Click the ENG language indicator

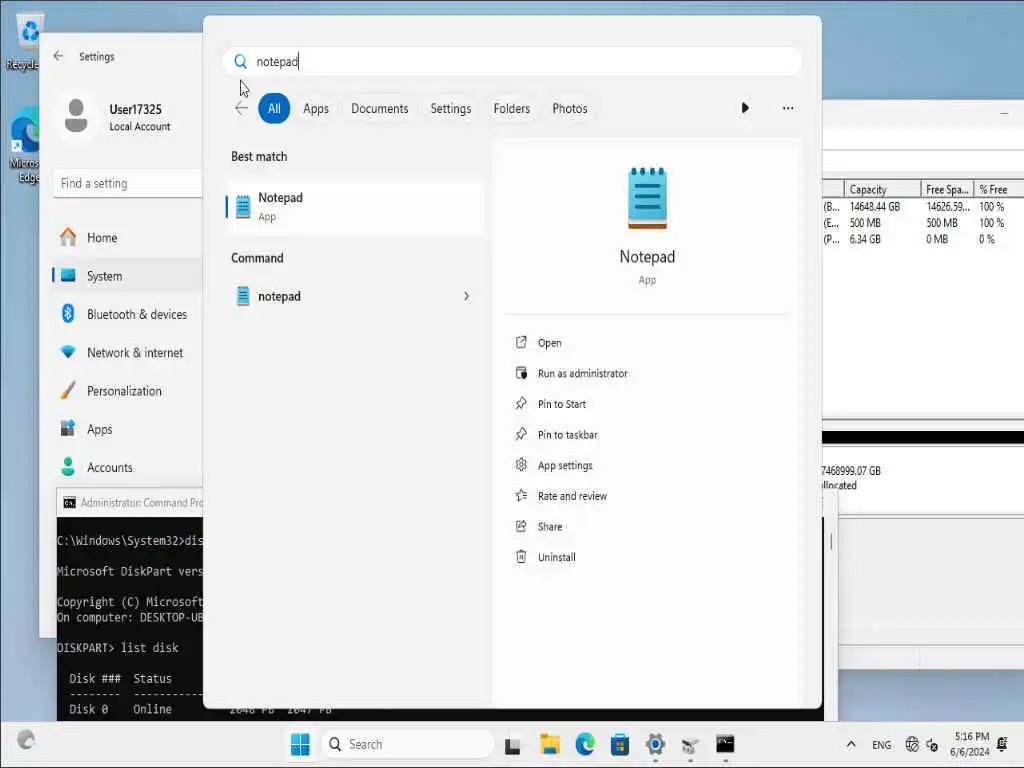click(881, 744)
